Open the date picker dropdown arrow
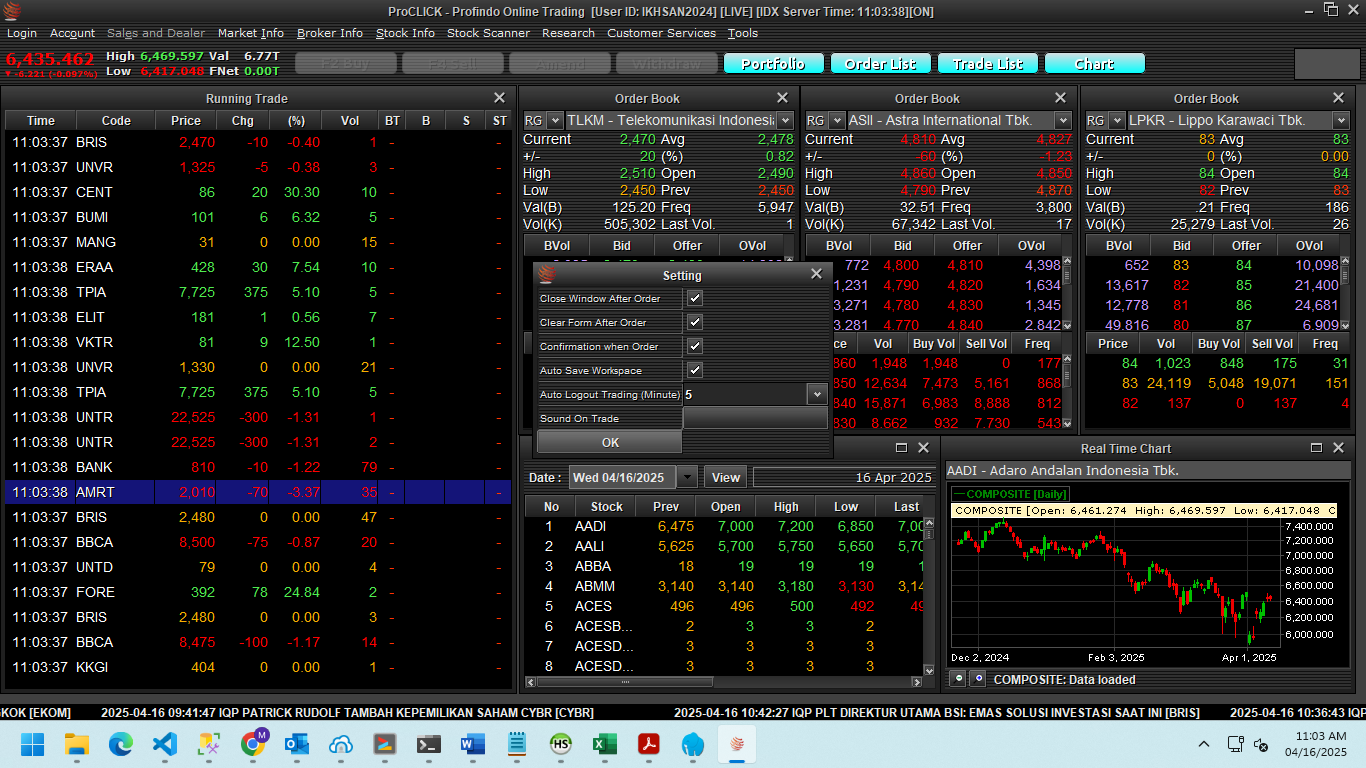The image size is (1366, 768). click(687, 477)
